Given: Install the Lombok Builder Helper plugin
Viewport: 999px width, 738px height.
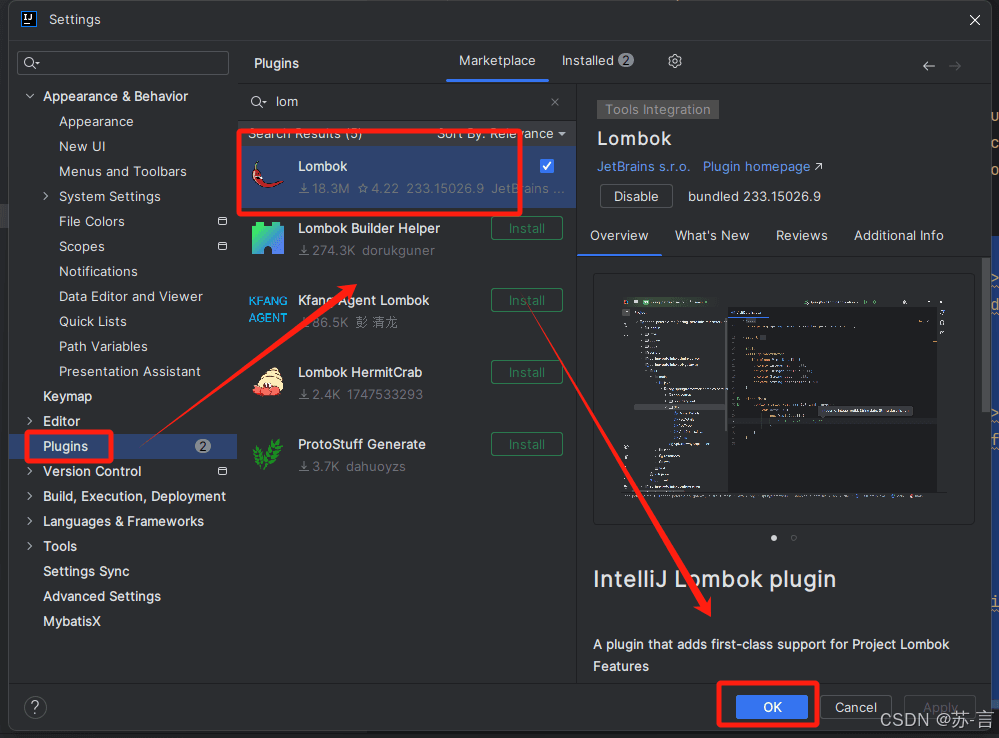Looking at the screenshot, I should point(526,228).
